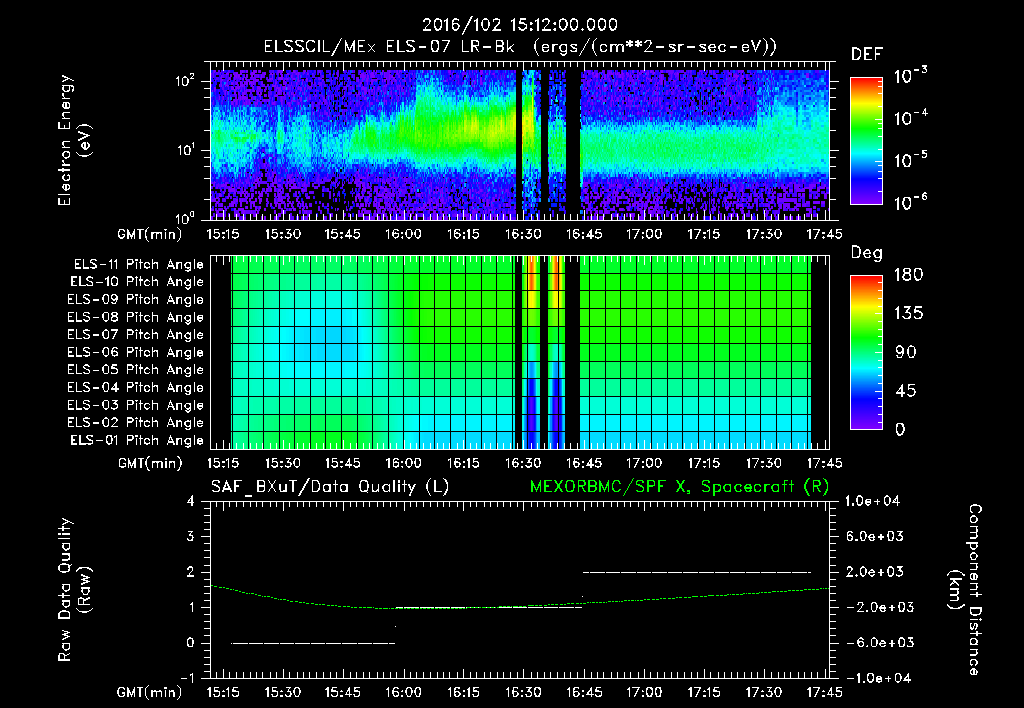Select ELS-07 Pitch Angle row label
This screenshot has height=708, width=1024.
pos(136,334)
